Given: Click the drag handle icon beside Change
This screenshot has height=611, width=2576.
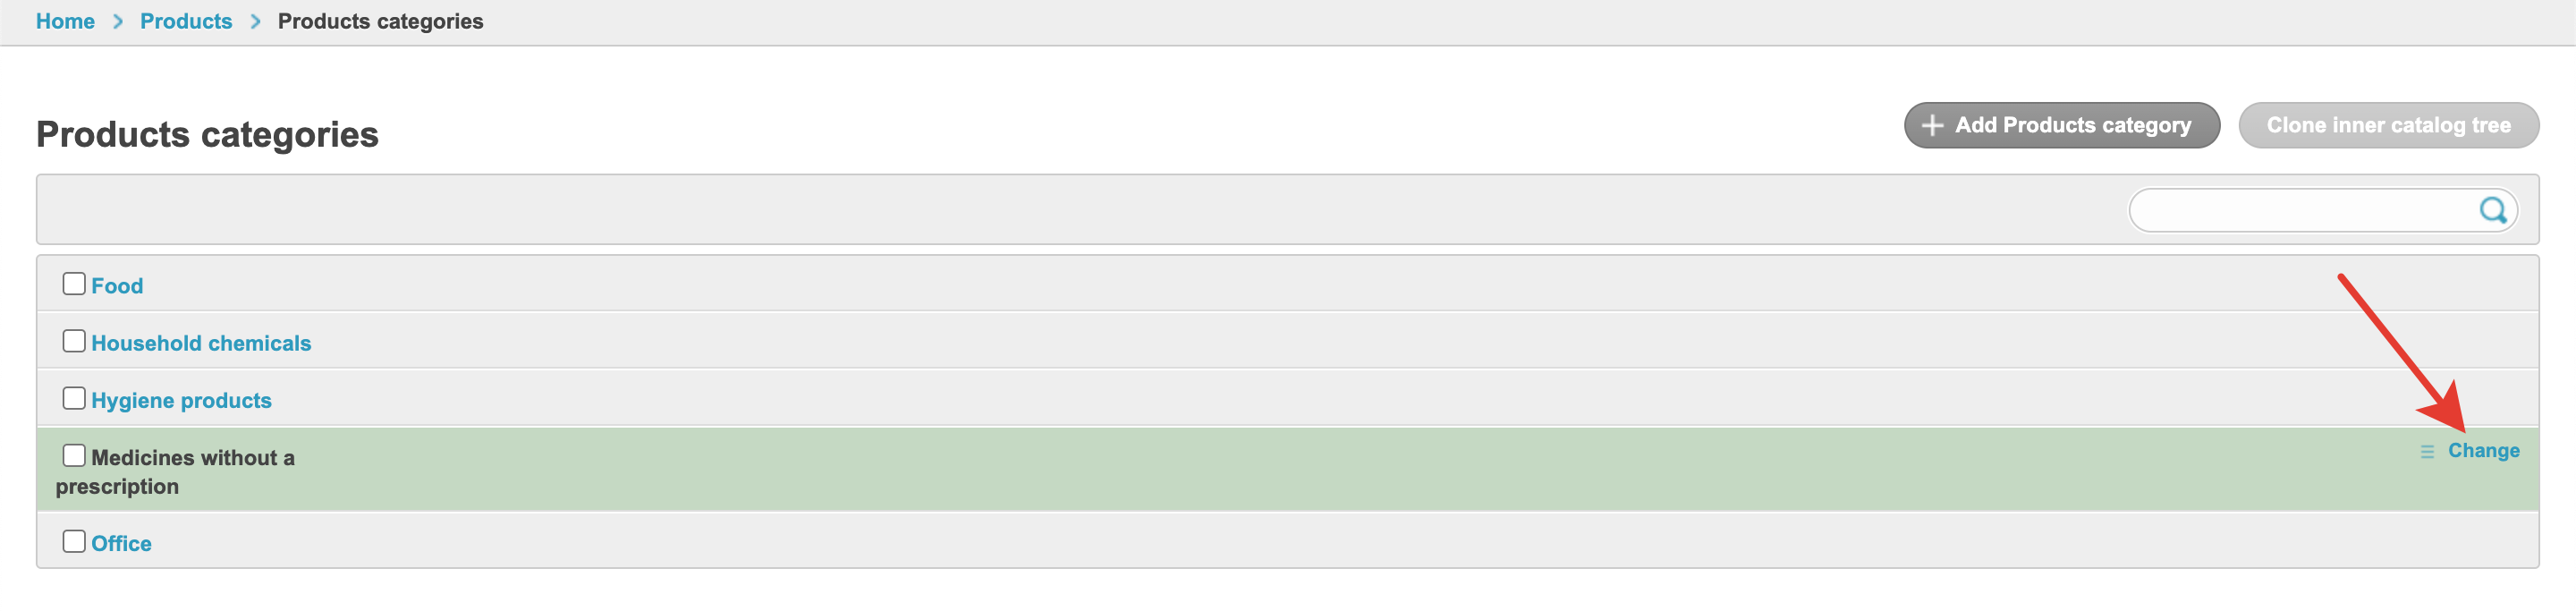Looking at the screenshot, I should 2427,452.
